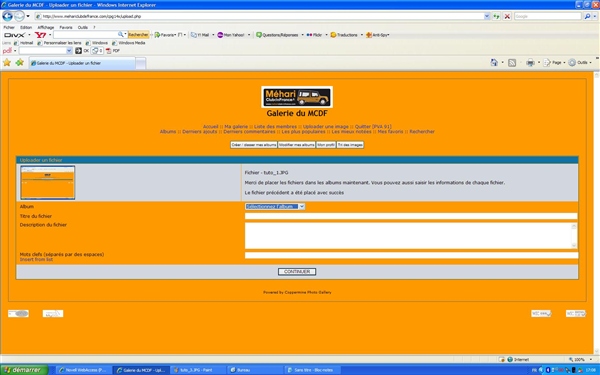The image size is (600, 375).
Task: Click Créer / classer mes albums button
Action: [x=254, y=145]
